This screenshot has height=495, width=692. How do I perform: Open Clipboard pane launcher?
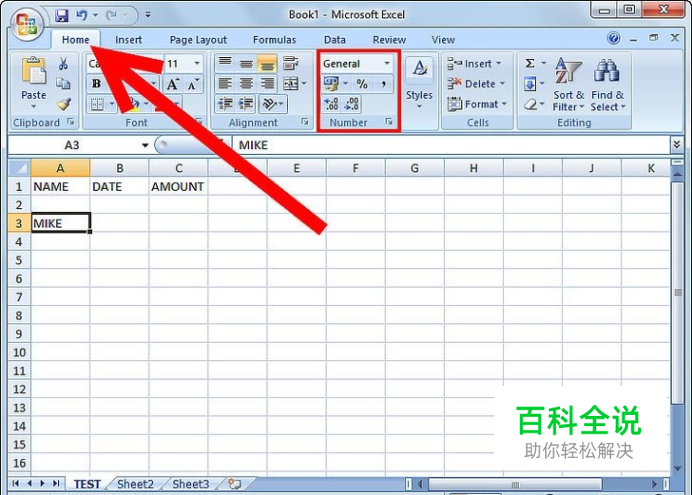point(71,121)
